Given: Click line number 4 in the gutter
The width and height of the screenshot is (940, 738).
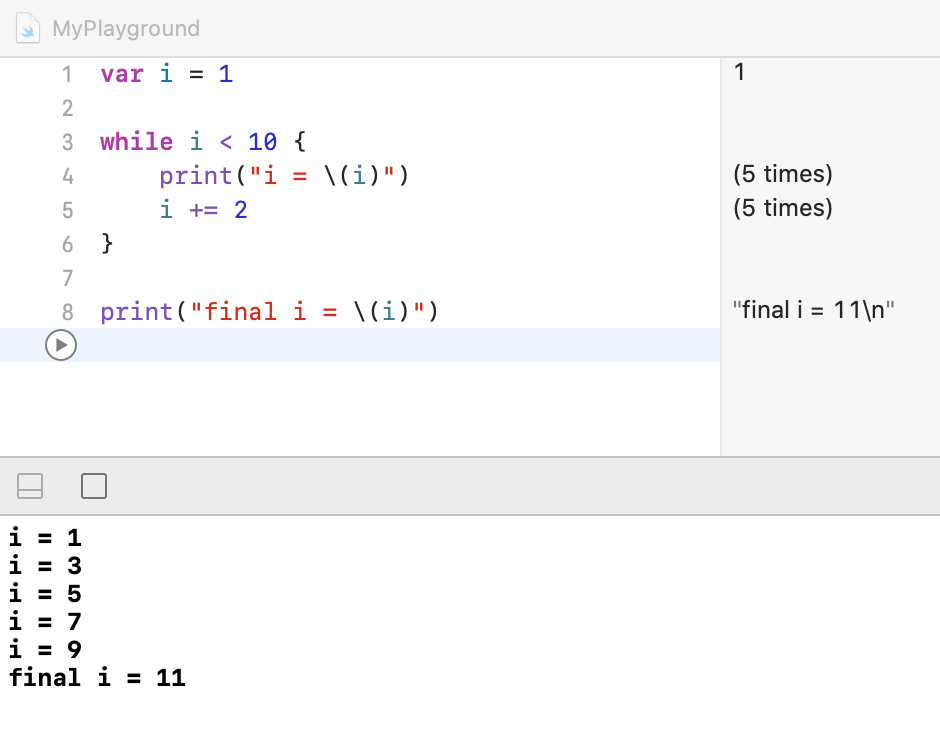Looking at the screenshot, I should point(67,176).
